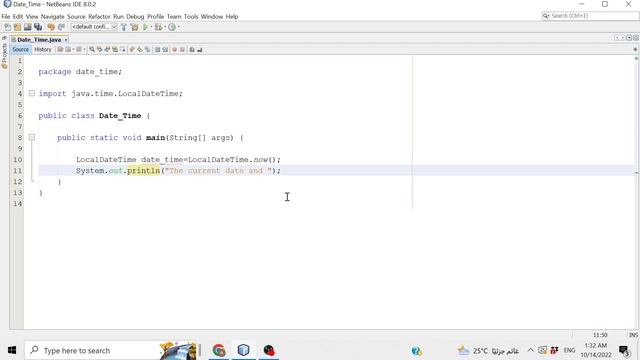Viewport: 640px width, 360px height.
Task: Open the Debug menu
Action: [135, 17]
